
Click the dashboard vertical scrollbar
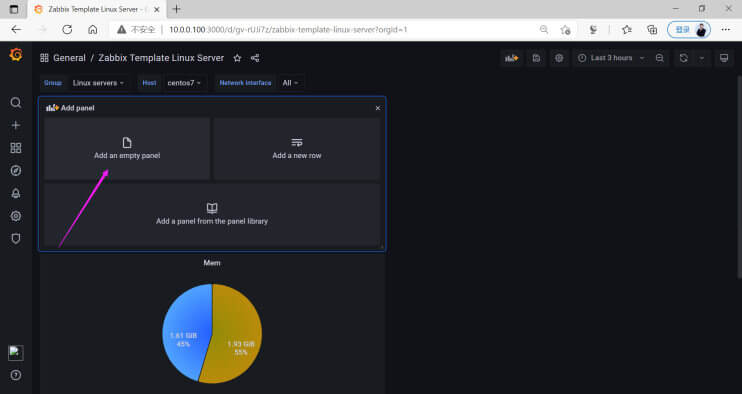pyautogui.click(x=739, y=177)
